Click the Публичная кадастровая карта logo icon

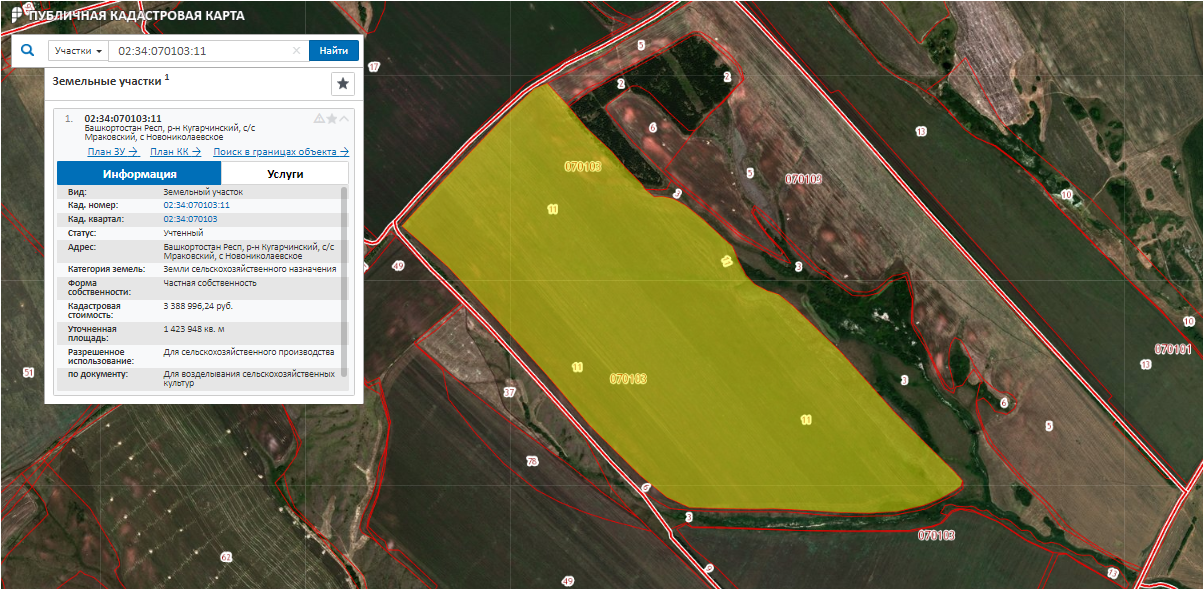[16, 15]
